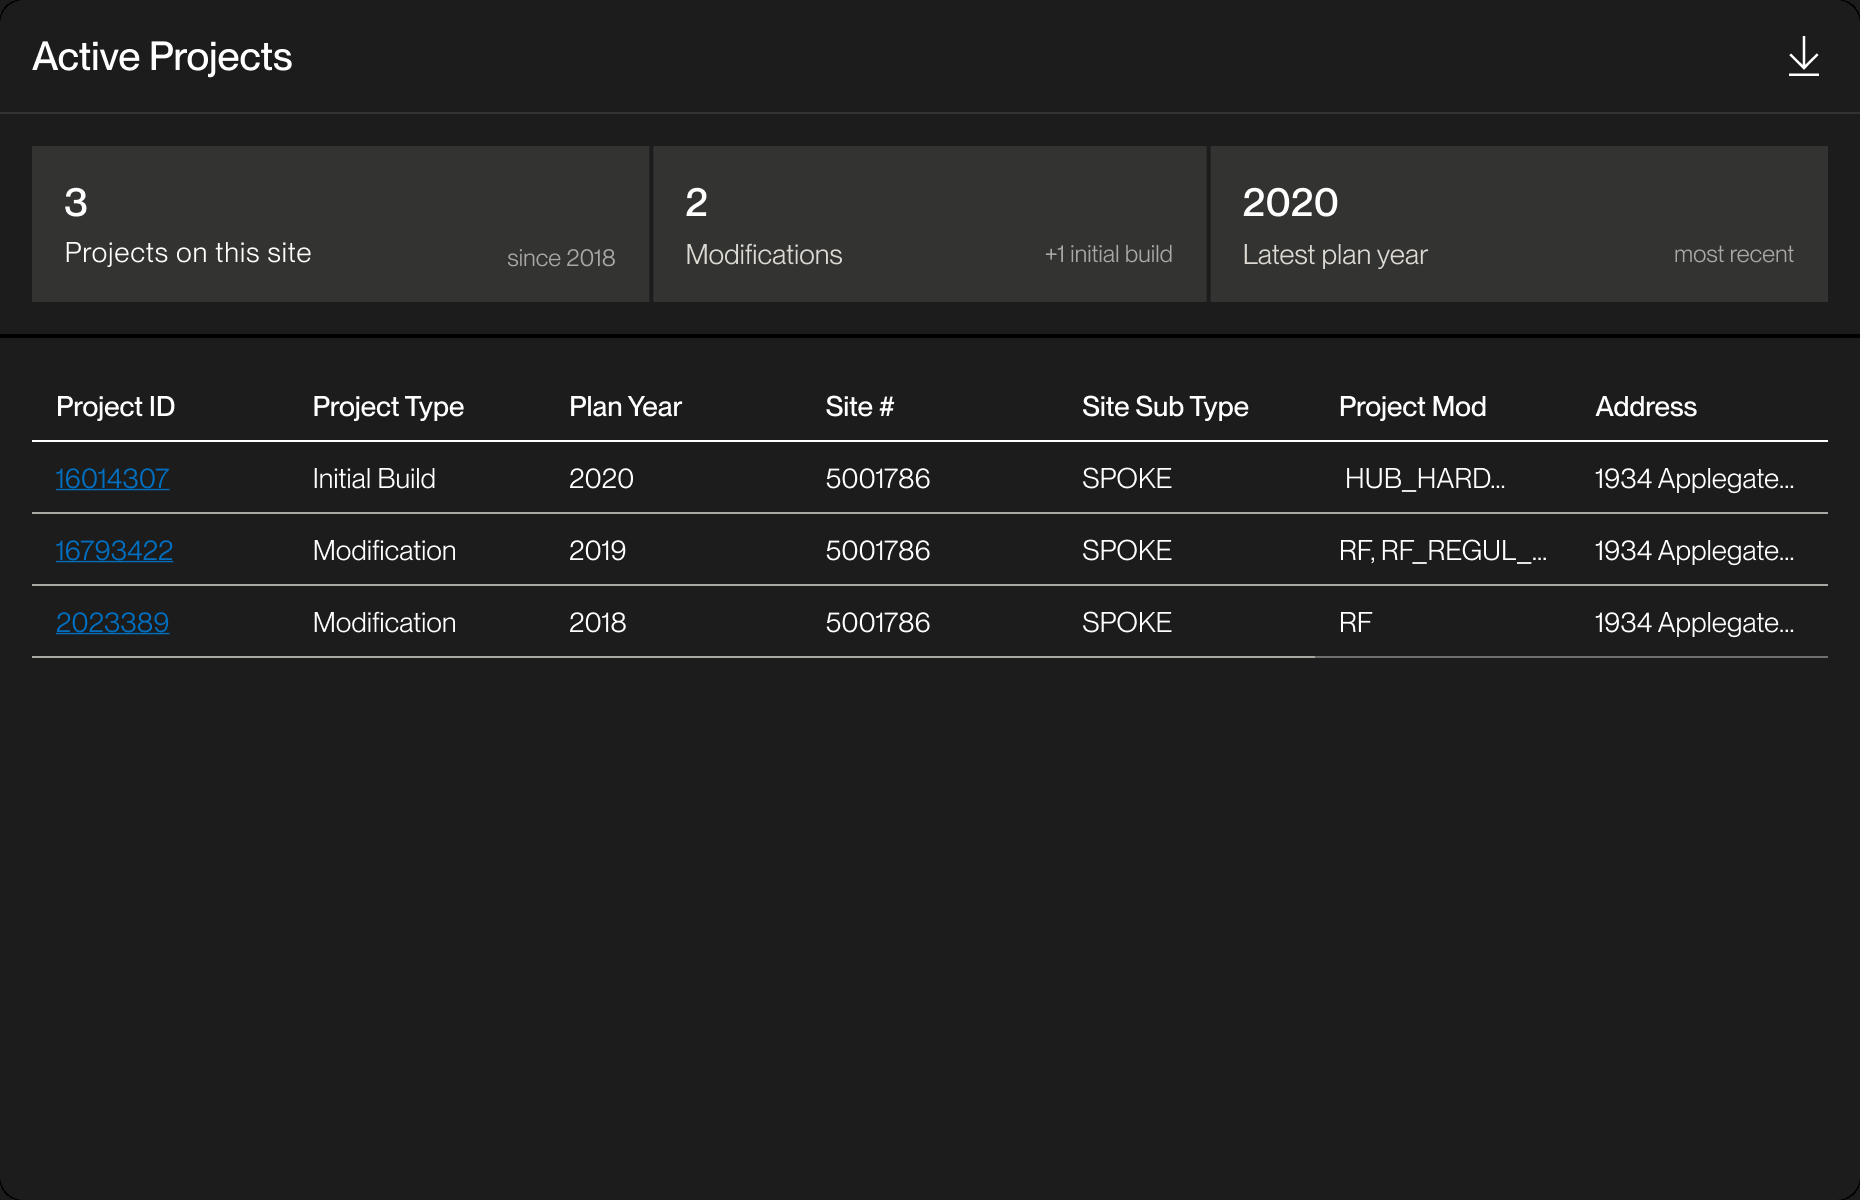The width and height of the screenshot is (1860, 1200).
Task: Click the Modification type cell in 2018 row
Action: 384,622
